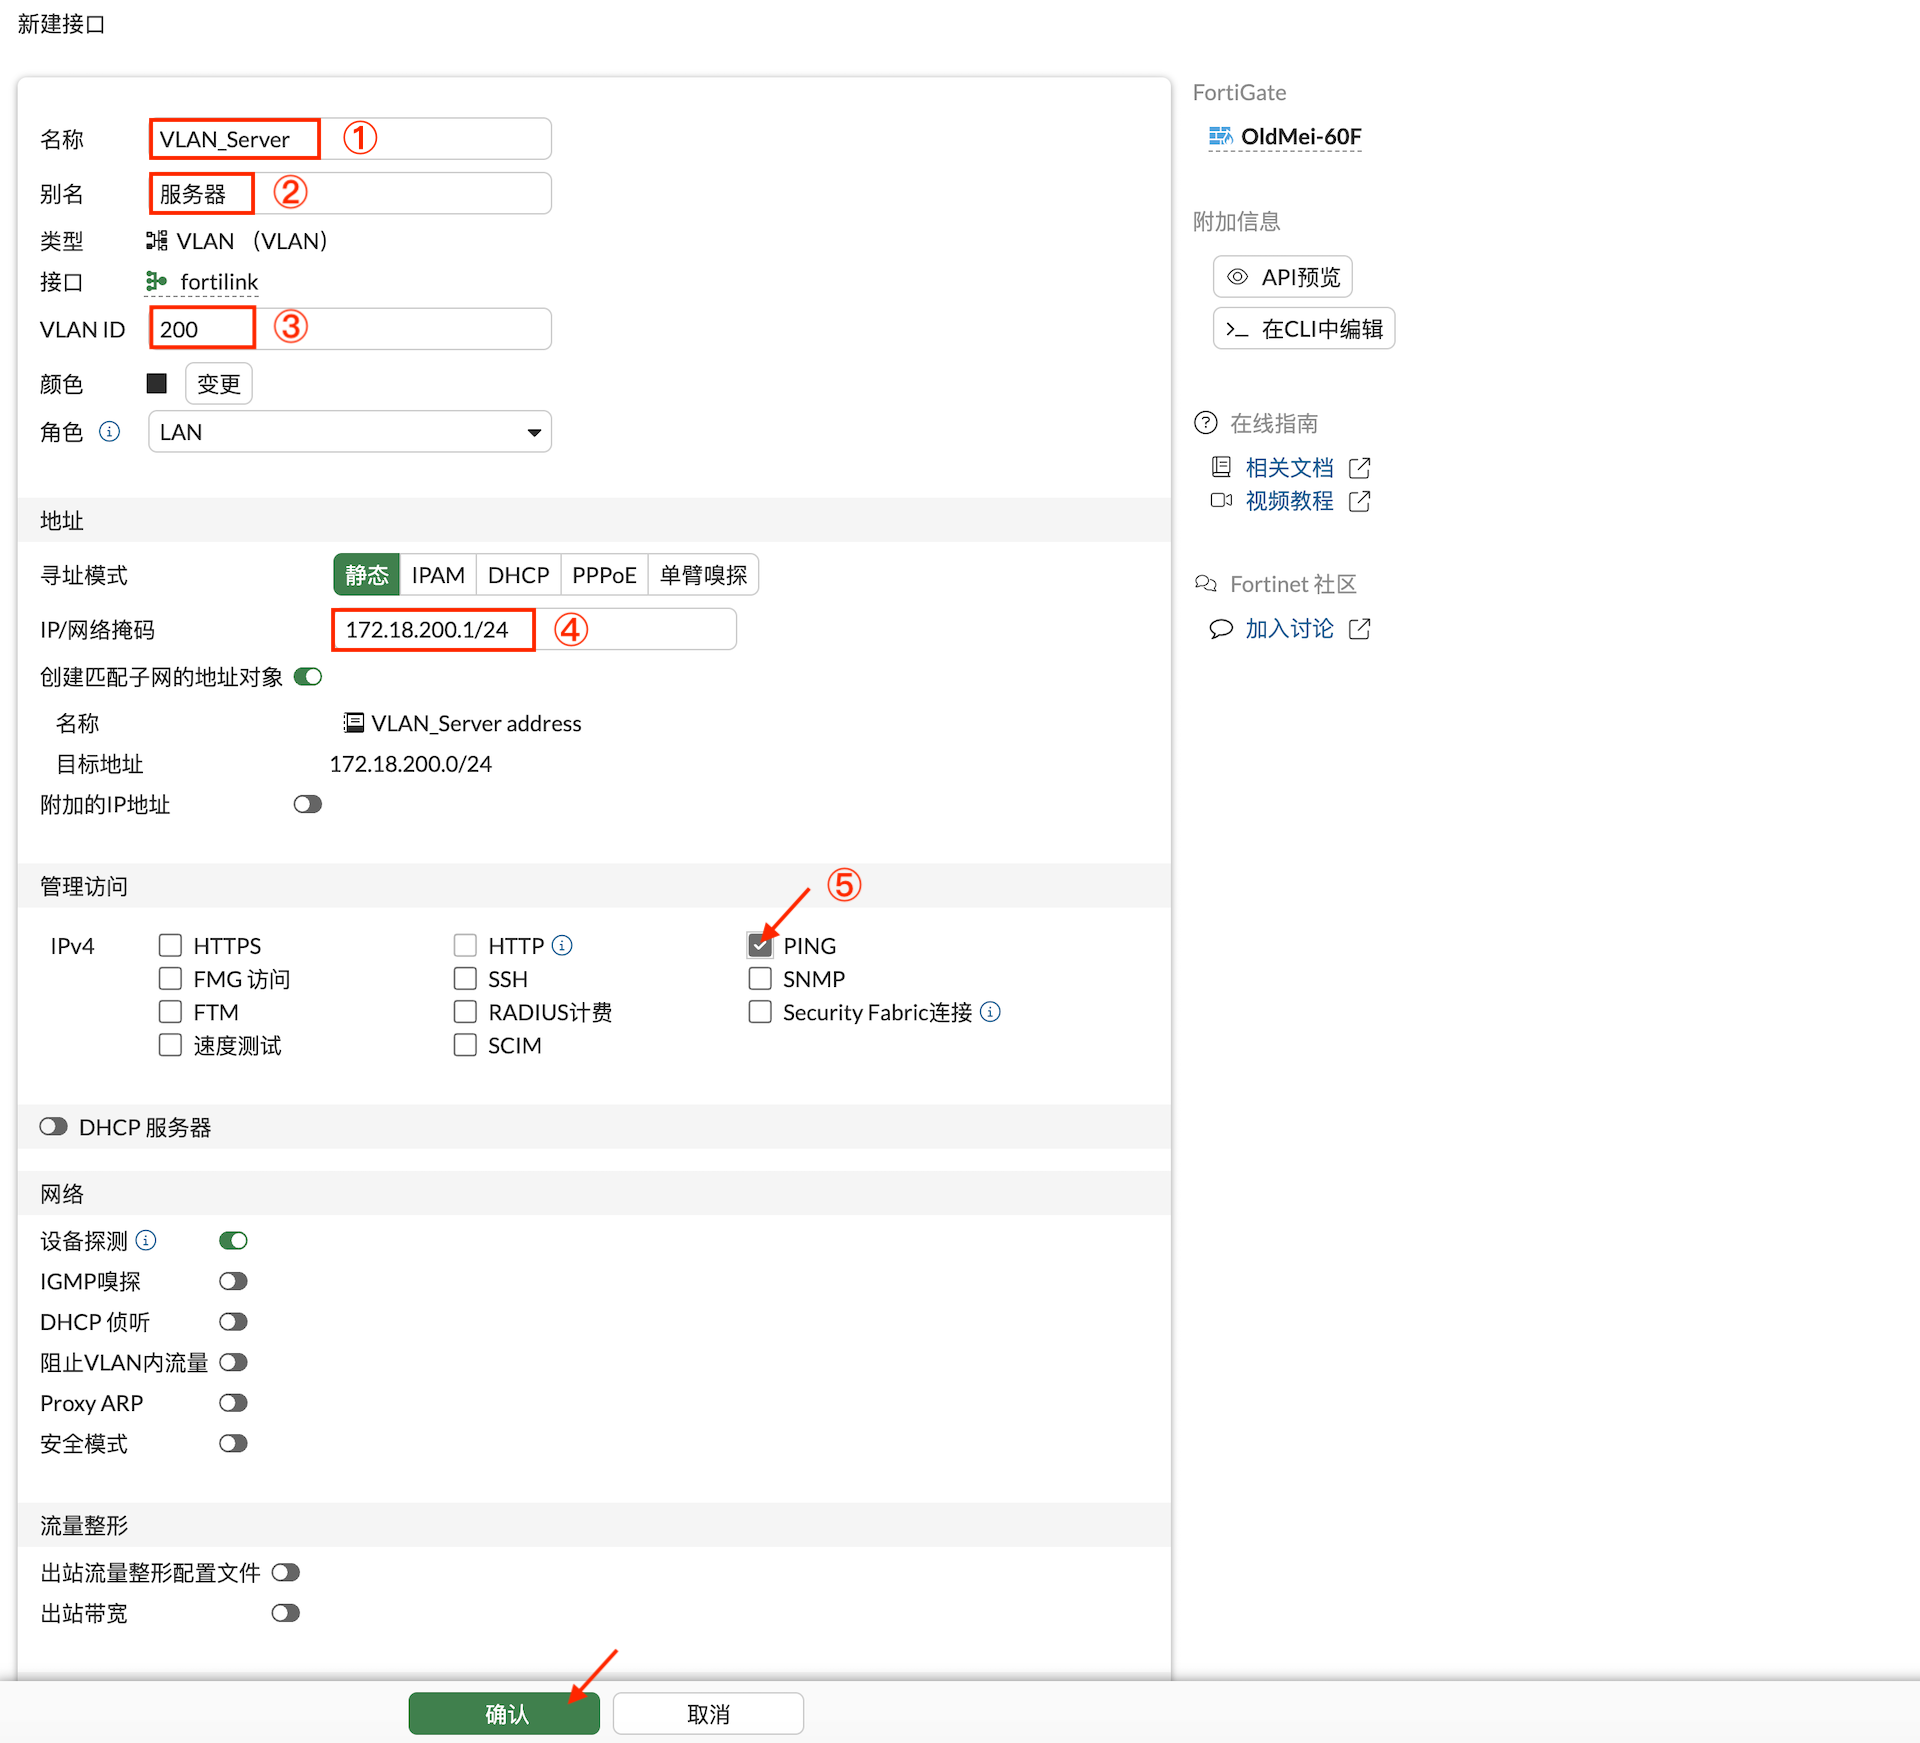Screen dimensions: 1920x1743
Task: Switch addressing mode to PPPoE
Action: point(604,575)
